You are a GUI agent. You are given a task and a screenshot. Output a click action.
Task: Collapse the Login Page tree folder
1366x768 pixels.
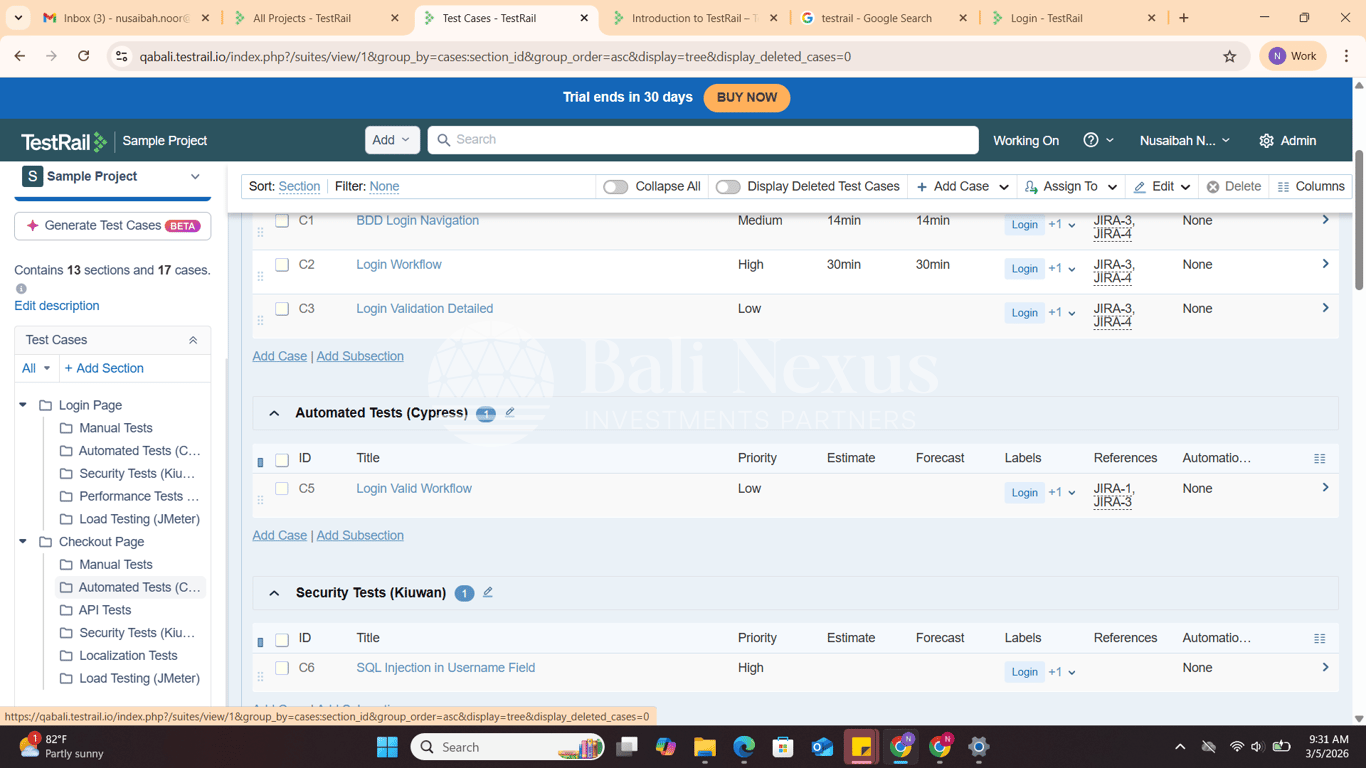coord(23,405)
